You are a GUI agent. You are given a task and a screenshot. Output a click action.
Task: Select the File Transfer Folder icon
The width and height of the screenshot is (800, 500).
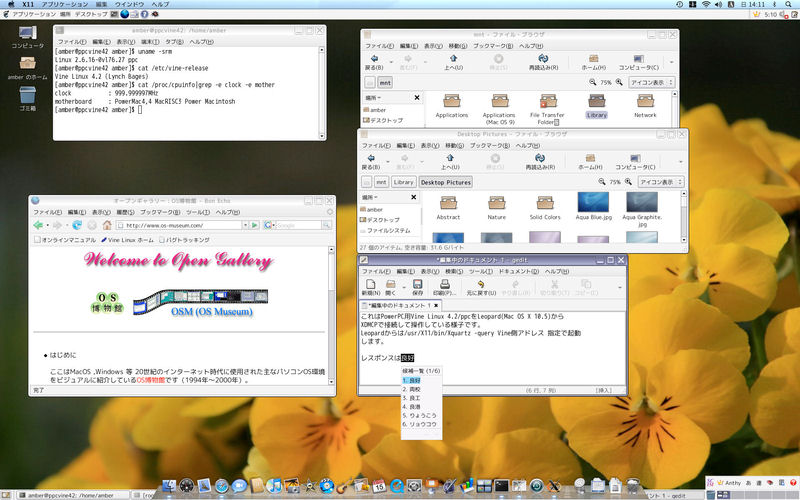[x=547, y=109]
